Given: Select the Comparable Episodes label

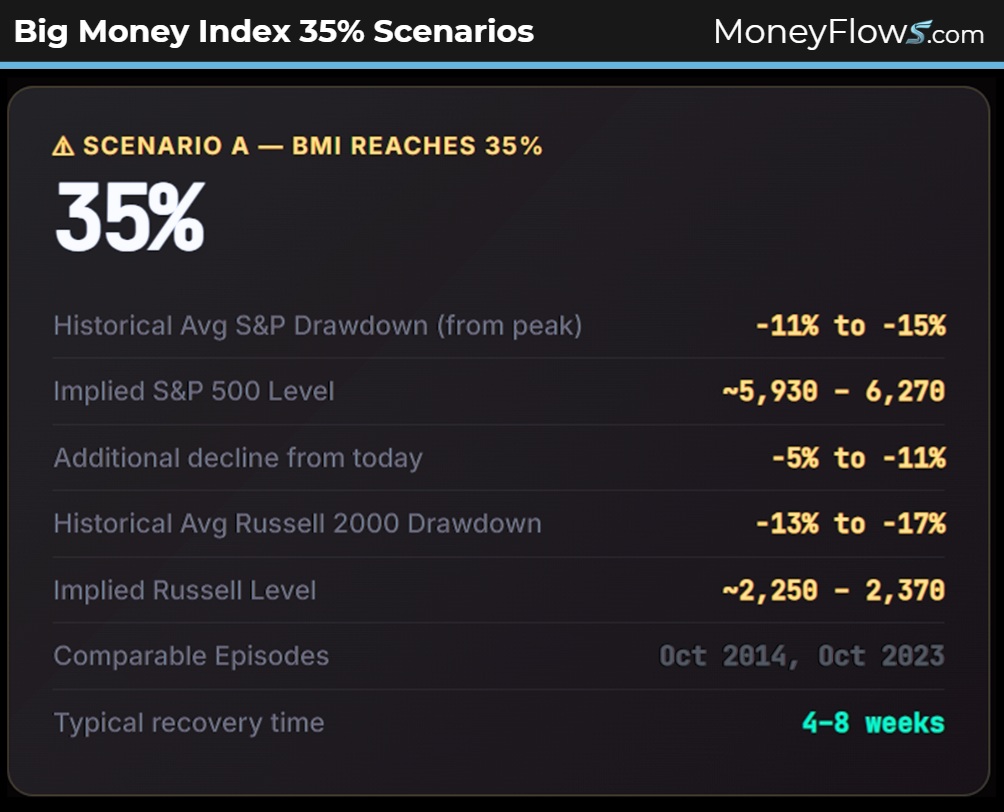Looking at the screenshot, I should pyautogui.click(x=191, y=656).
